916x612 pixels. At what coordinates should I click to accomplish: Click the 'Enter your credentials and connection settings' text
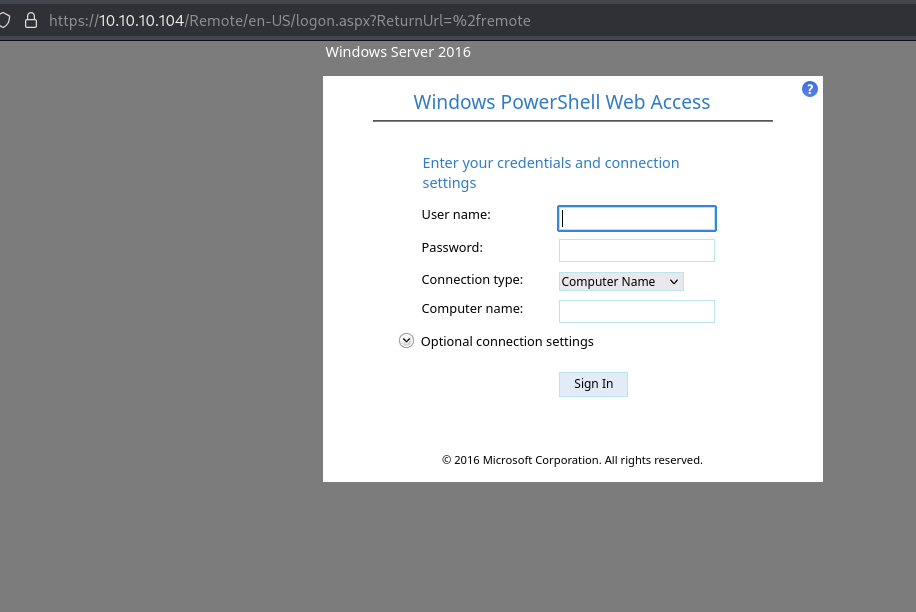point(551,173)
